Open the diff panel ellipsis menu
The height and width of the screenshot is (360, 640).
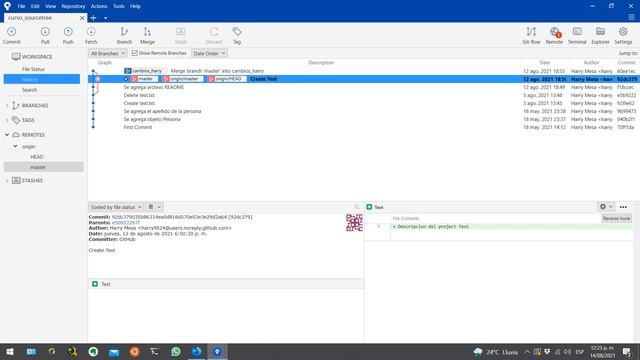(623, 207)
